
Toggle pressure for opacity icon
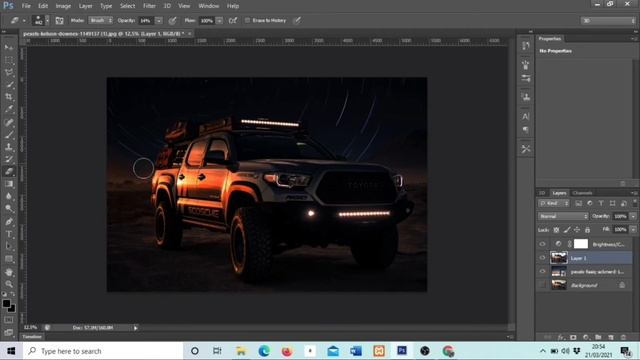[173, 20]
